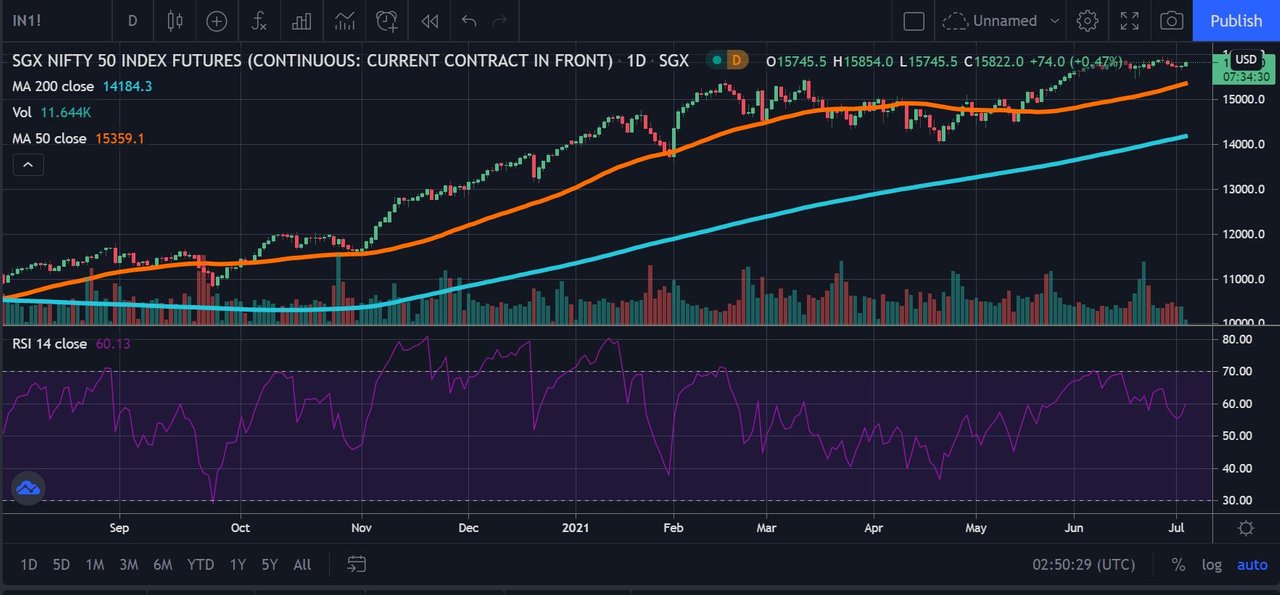The height and width of the screenshot is (595, 1280).
Task: Open the Financials bar-chart icon
Action: pyautogui.click(x=301, y=20)
